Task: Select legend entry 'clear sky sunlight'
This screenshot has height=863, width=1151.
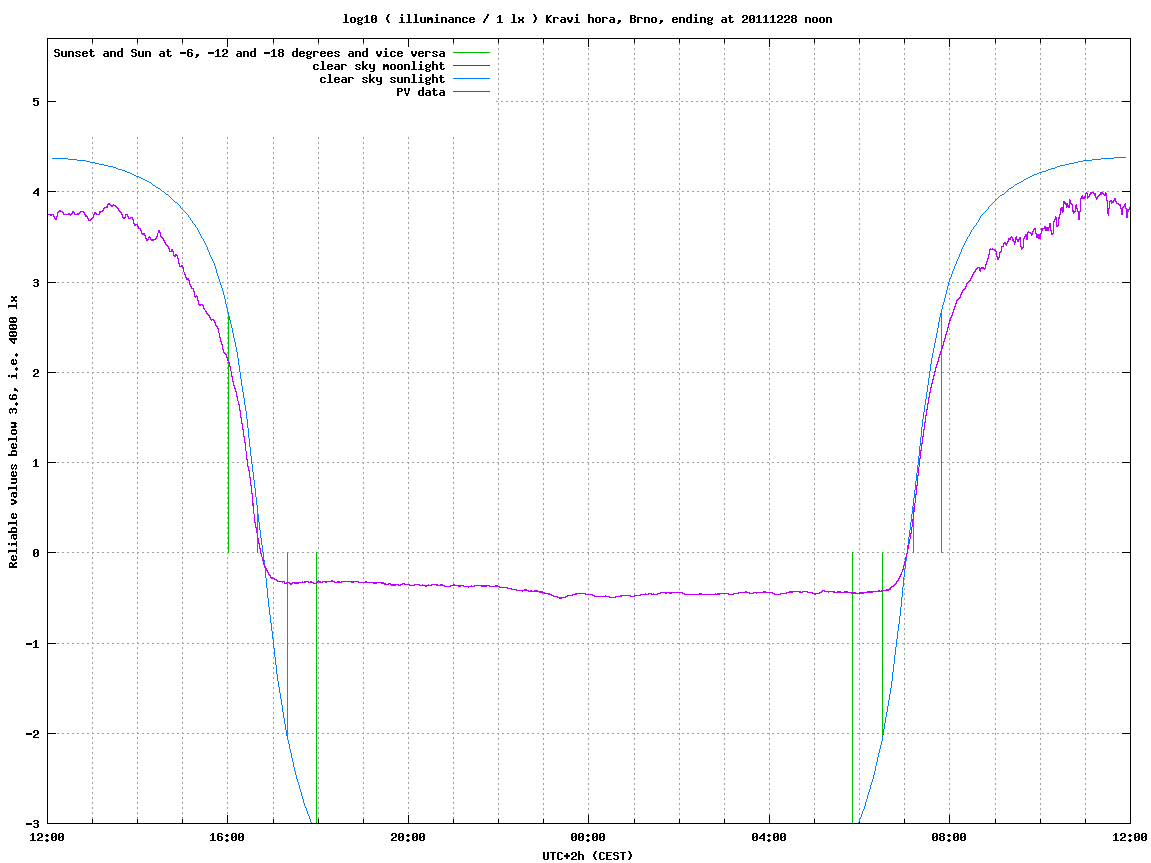Action: (382, 79)
